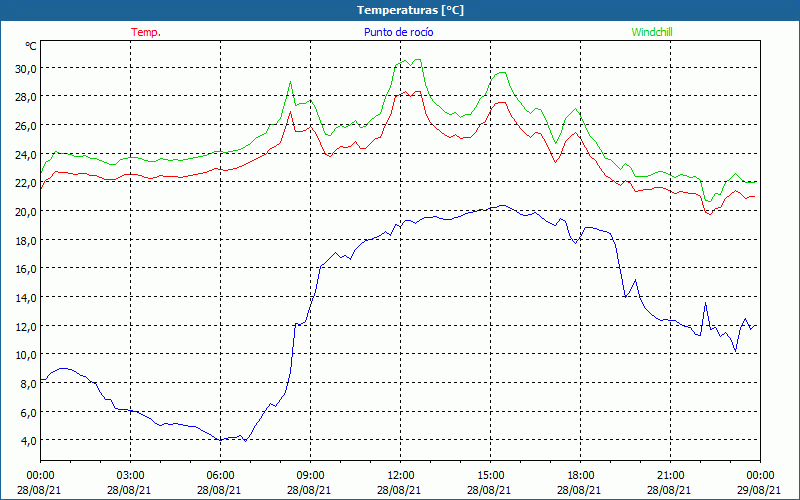800x500 pixels.
Task: Click the 12,0 y-axis value
Action: (26, 326)
